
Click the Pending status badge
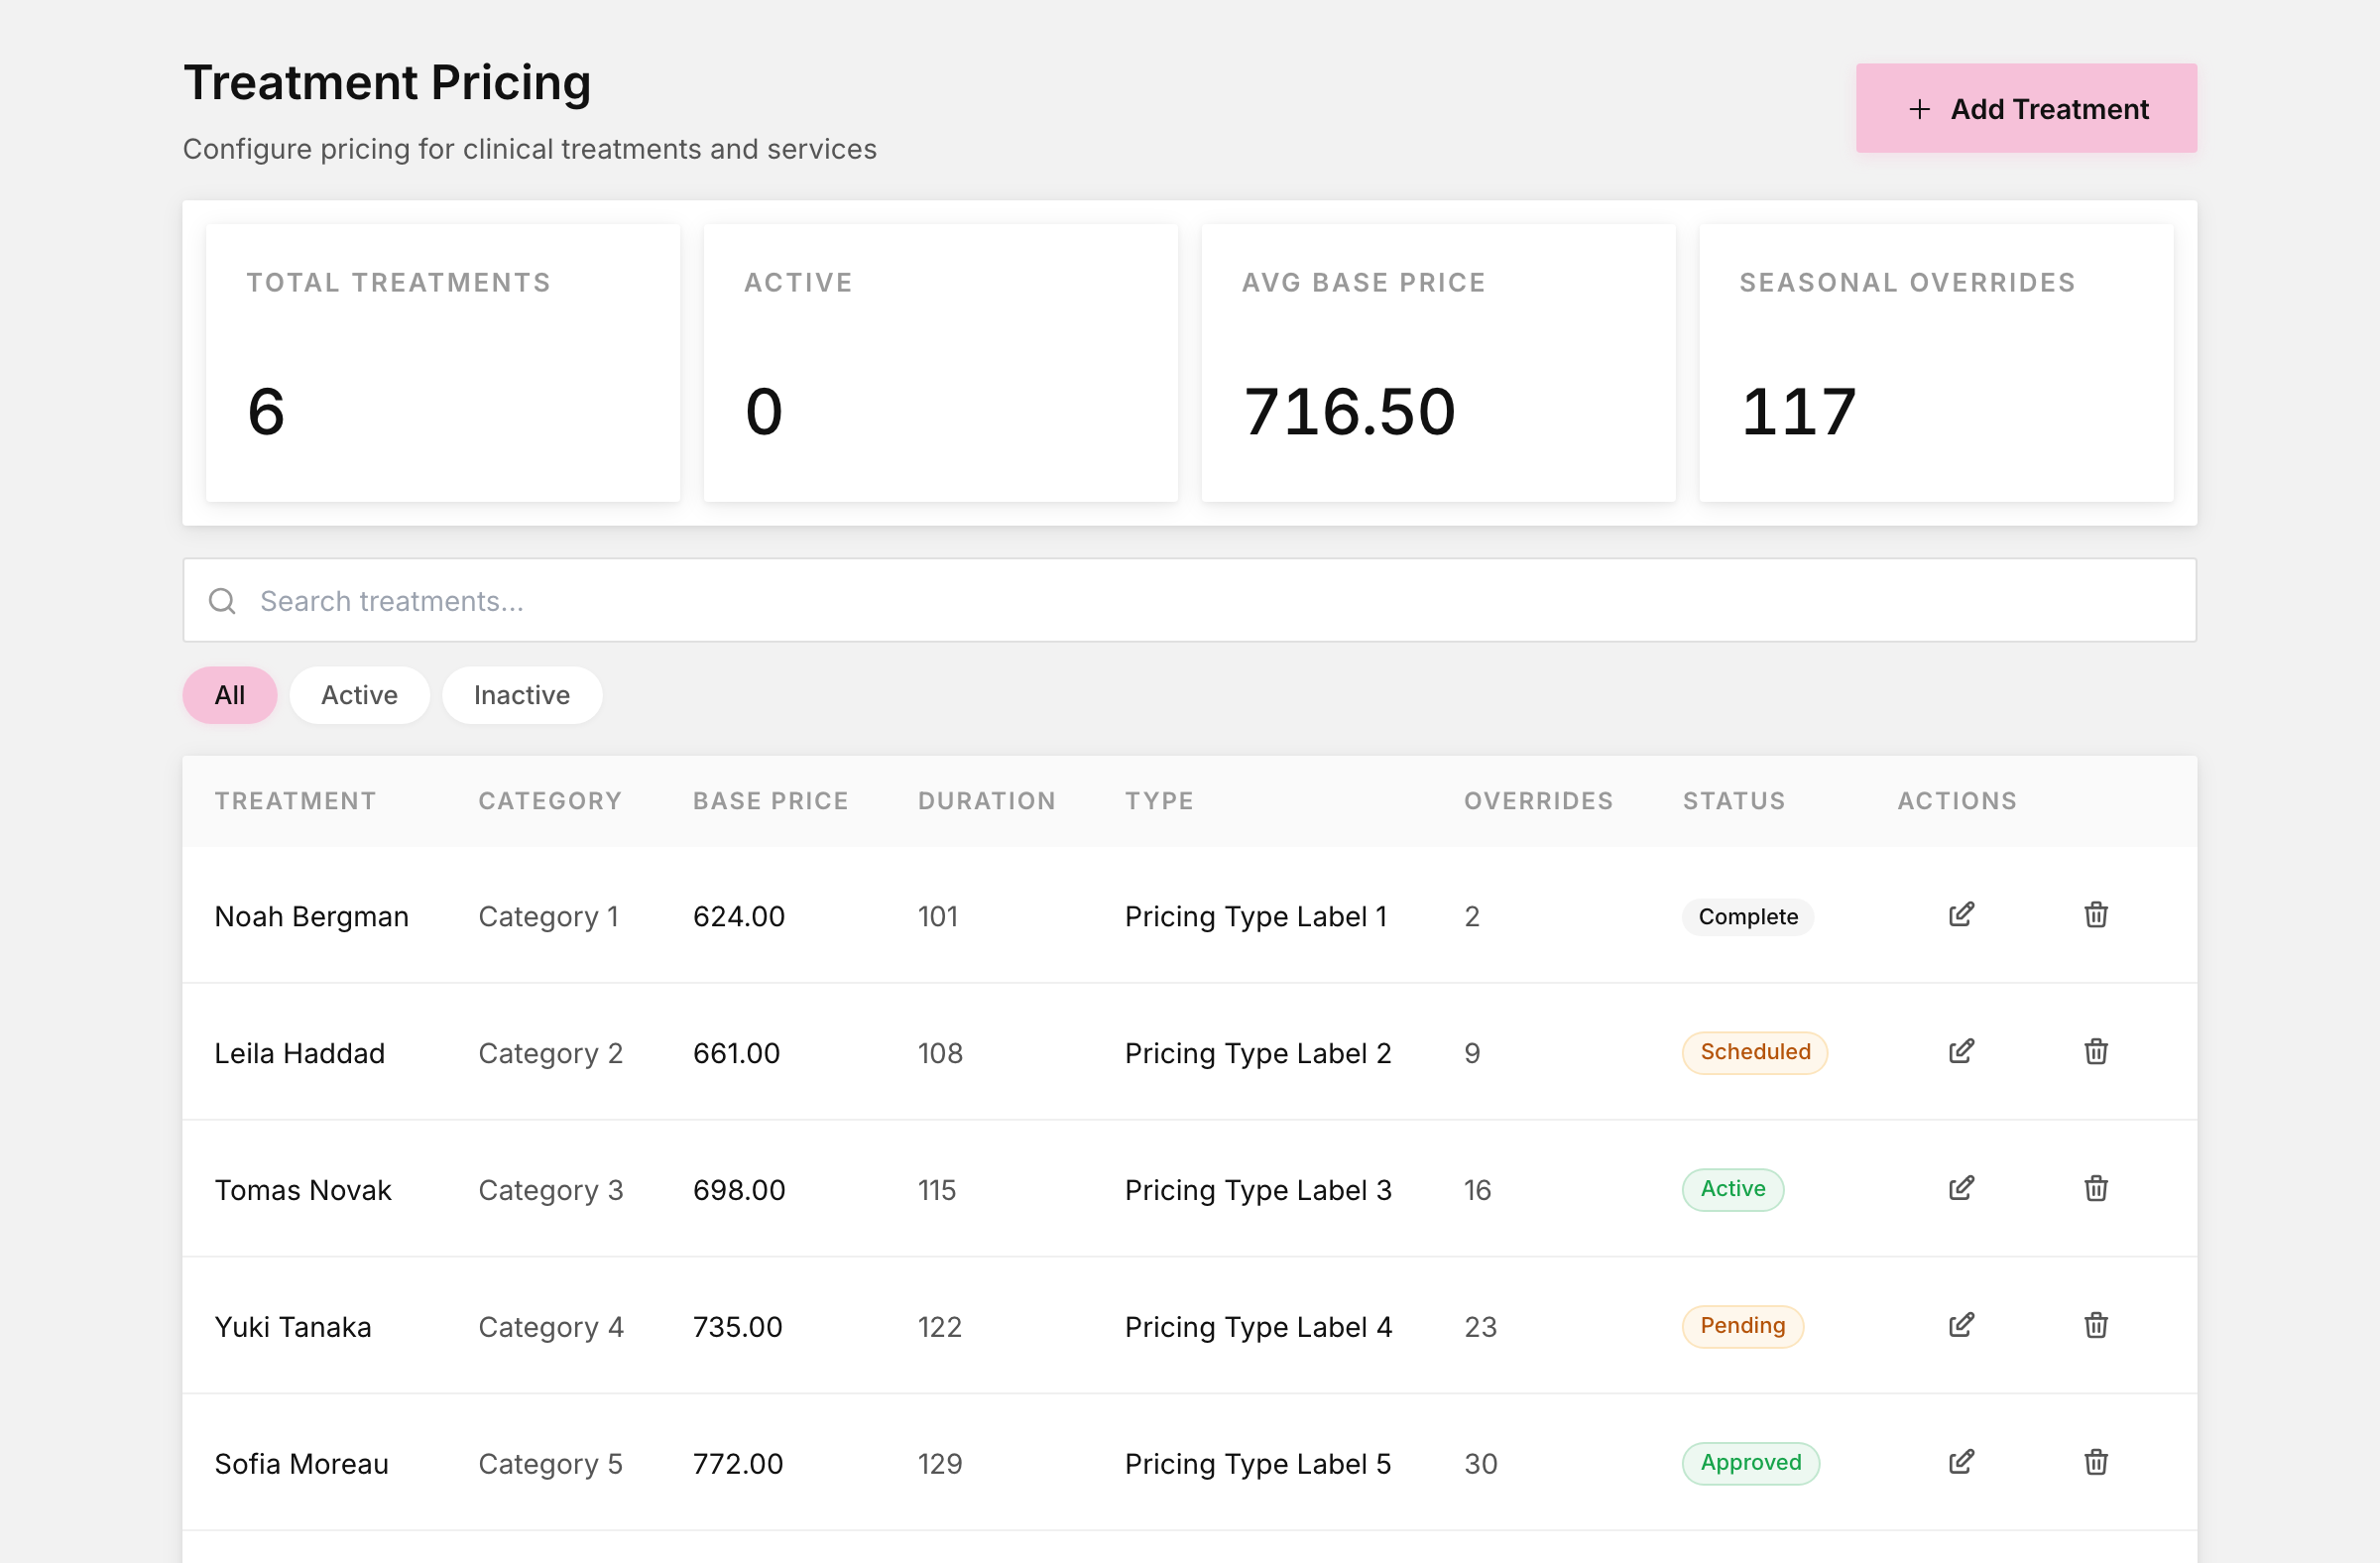point(1742,1326)
